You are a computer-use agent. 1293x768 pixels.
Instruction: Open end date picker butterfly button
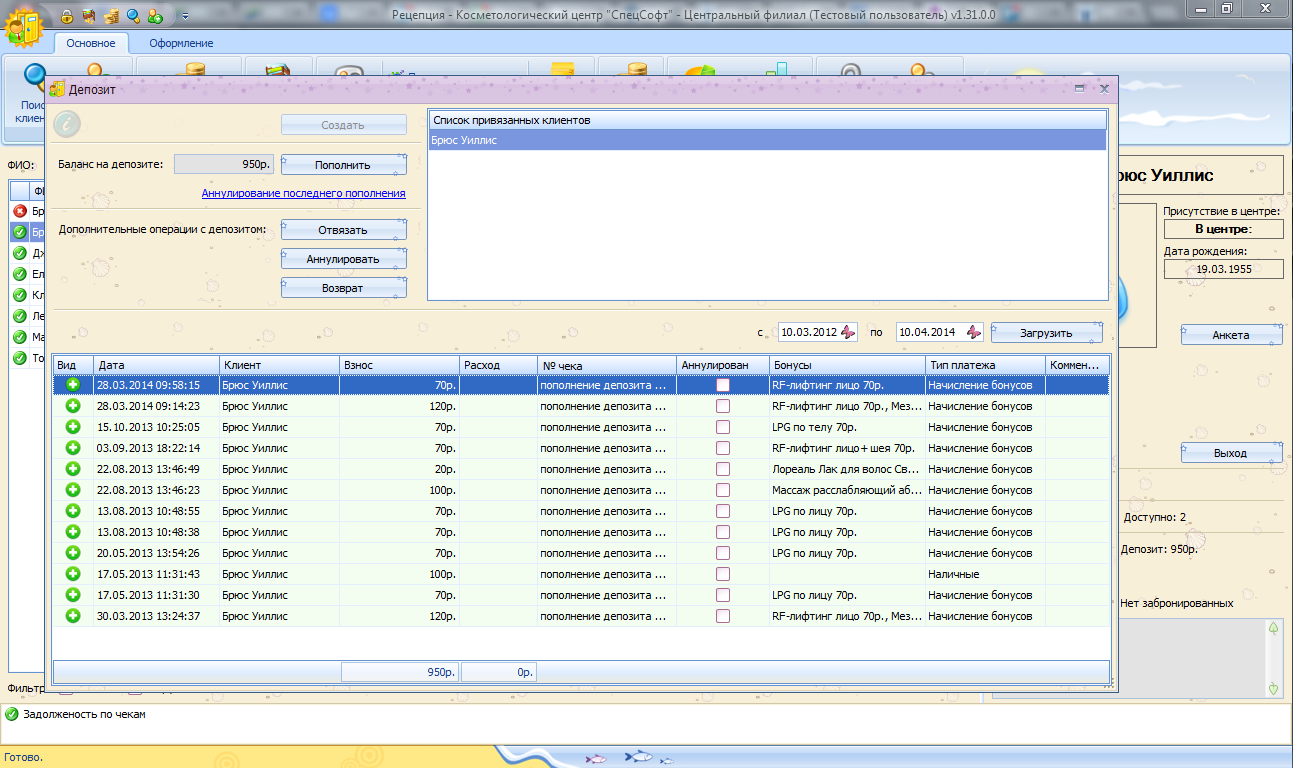tap(972, 332)
